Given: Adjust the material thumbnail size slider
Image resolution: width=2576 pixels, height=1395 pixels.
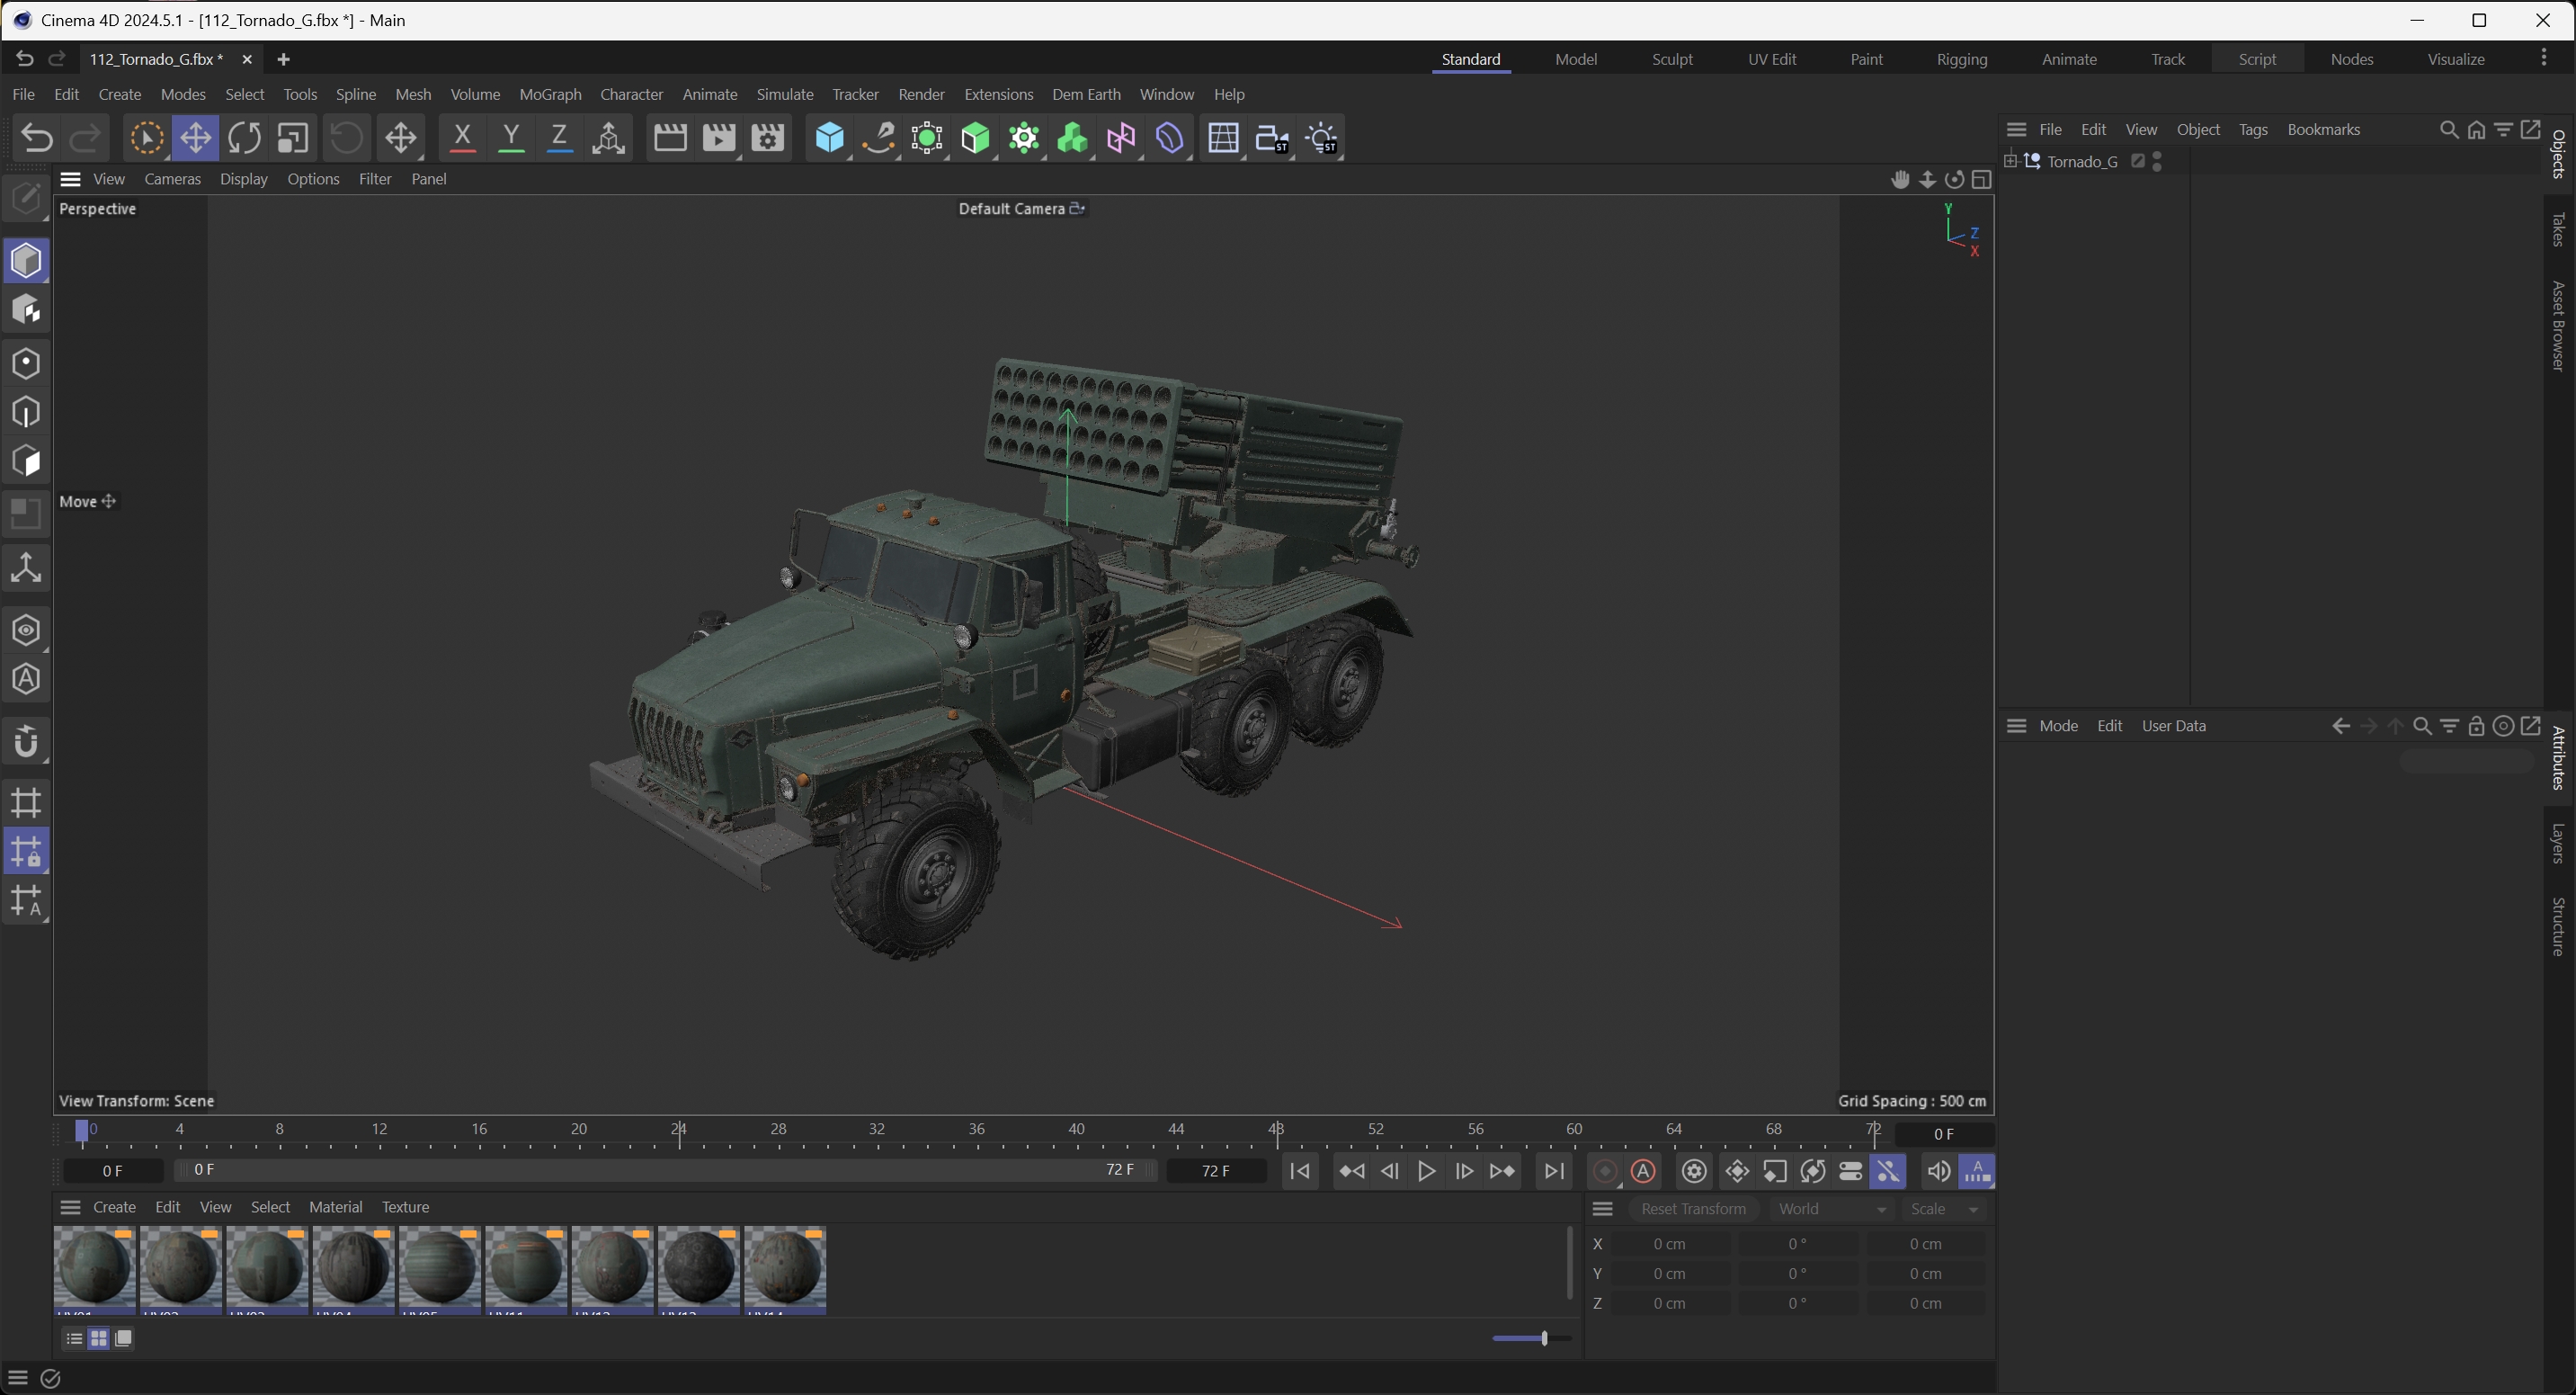Looking at the screenshot, I should [x=1544, y=1338].
